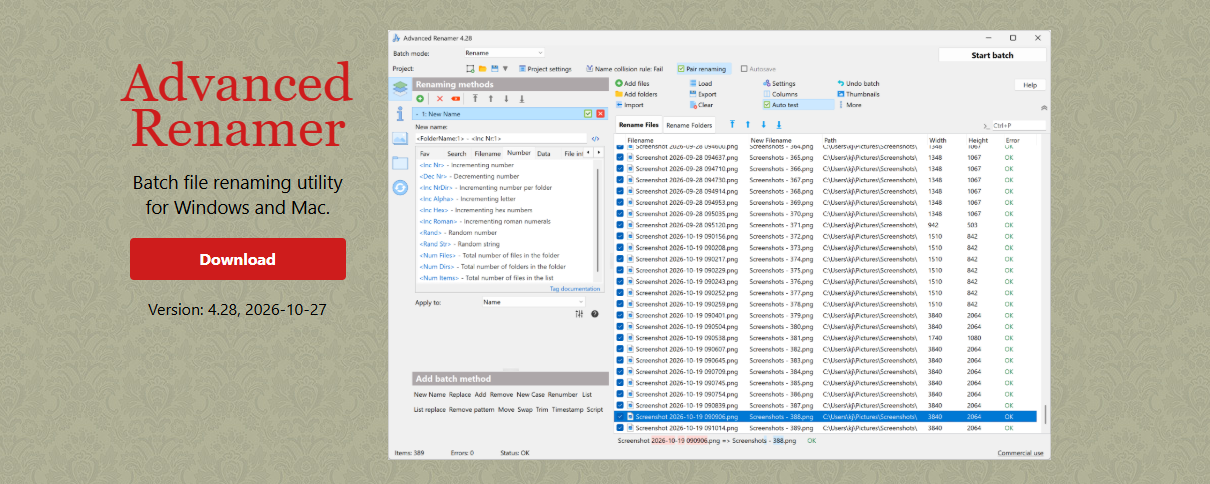Open the Batch mode Rename dropdown
The height and width of the screenshot is (484, 1210).
click(504, 52)
